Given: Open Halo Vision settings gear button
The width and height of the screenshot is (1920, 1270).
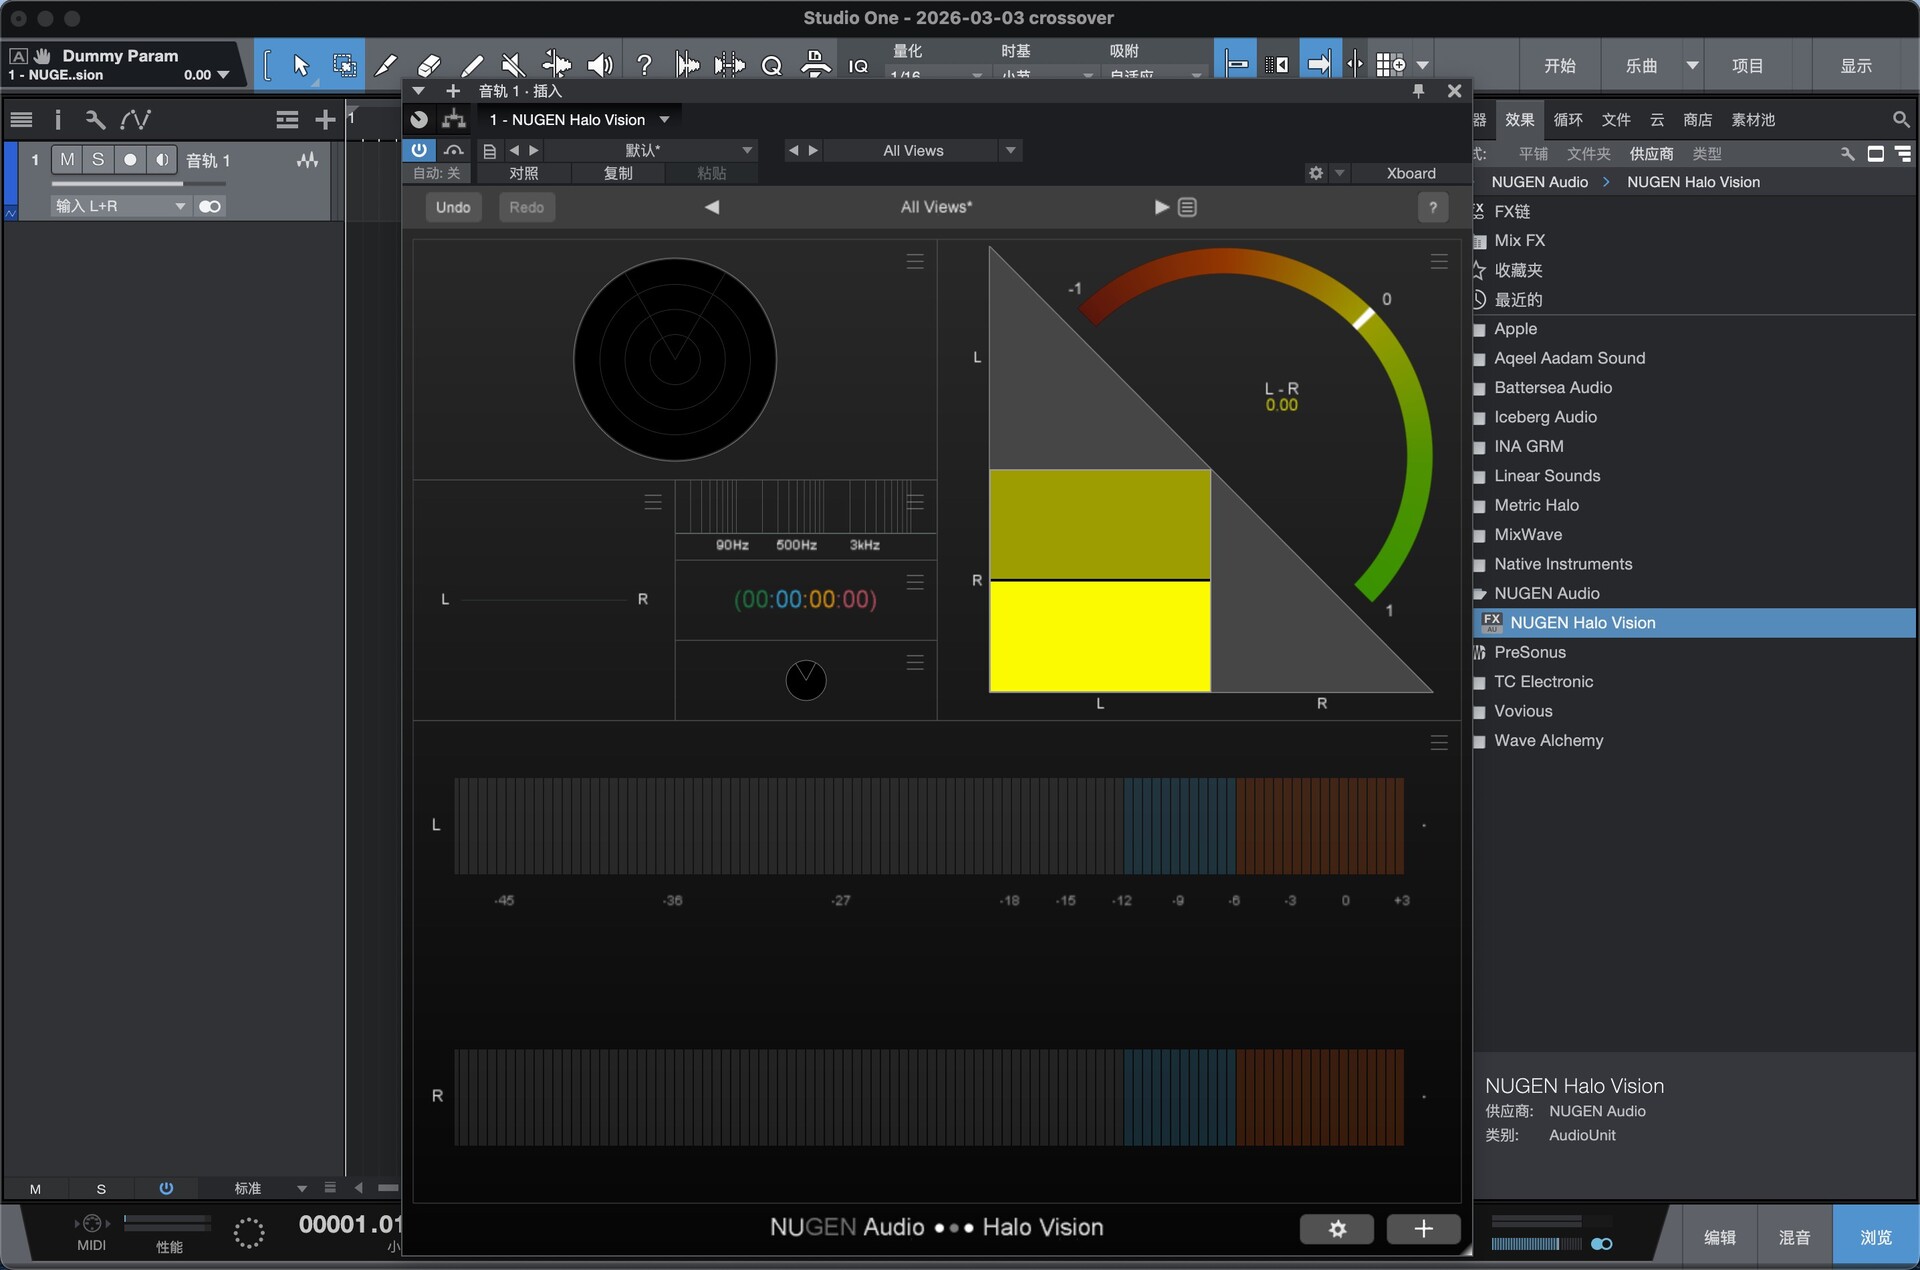Looking at the screenshot, I should pyautogui.click(x=1336, y=1229).
